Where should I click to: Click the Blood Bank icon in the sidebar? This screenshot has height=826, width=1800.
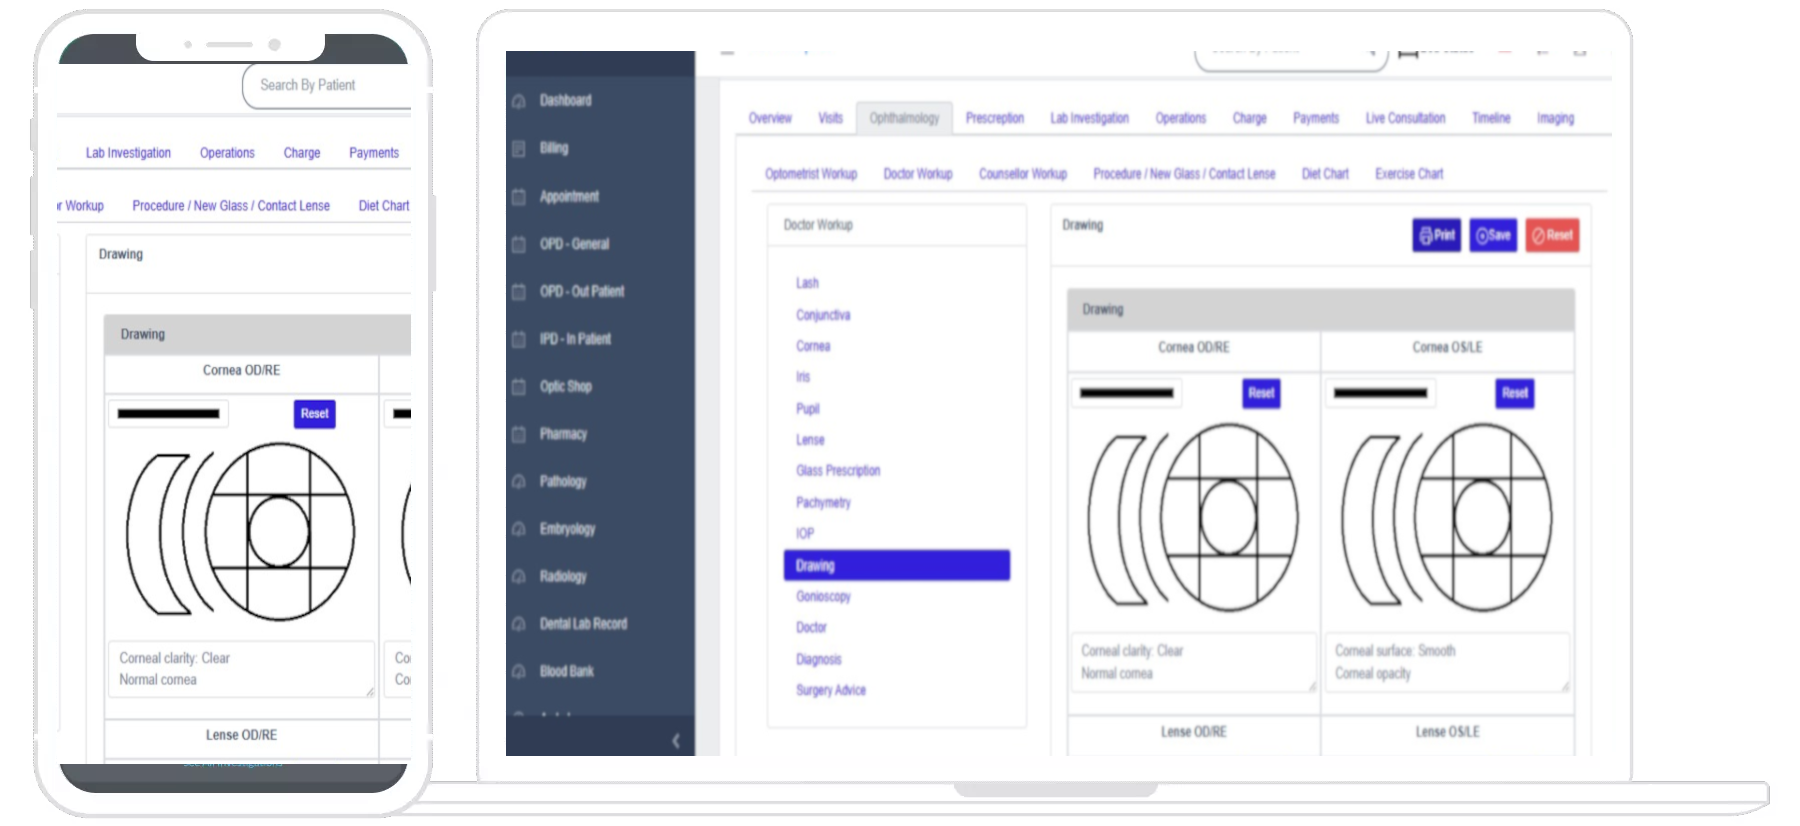click(519, 672)
